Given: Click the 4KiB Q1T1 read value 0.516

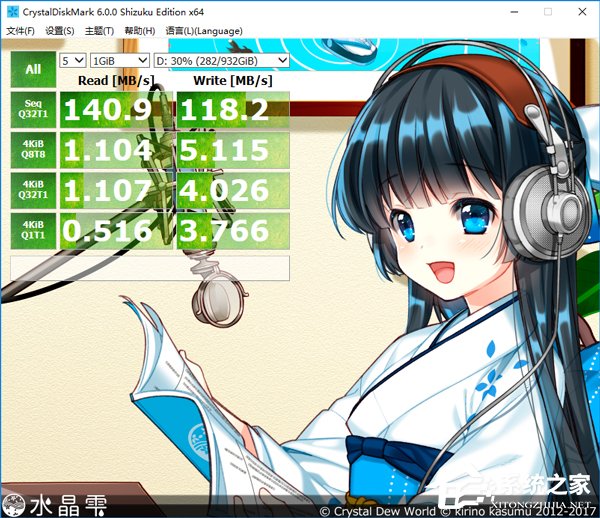Looking at the screenshot, I should 116,231.
